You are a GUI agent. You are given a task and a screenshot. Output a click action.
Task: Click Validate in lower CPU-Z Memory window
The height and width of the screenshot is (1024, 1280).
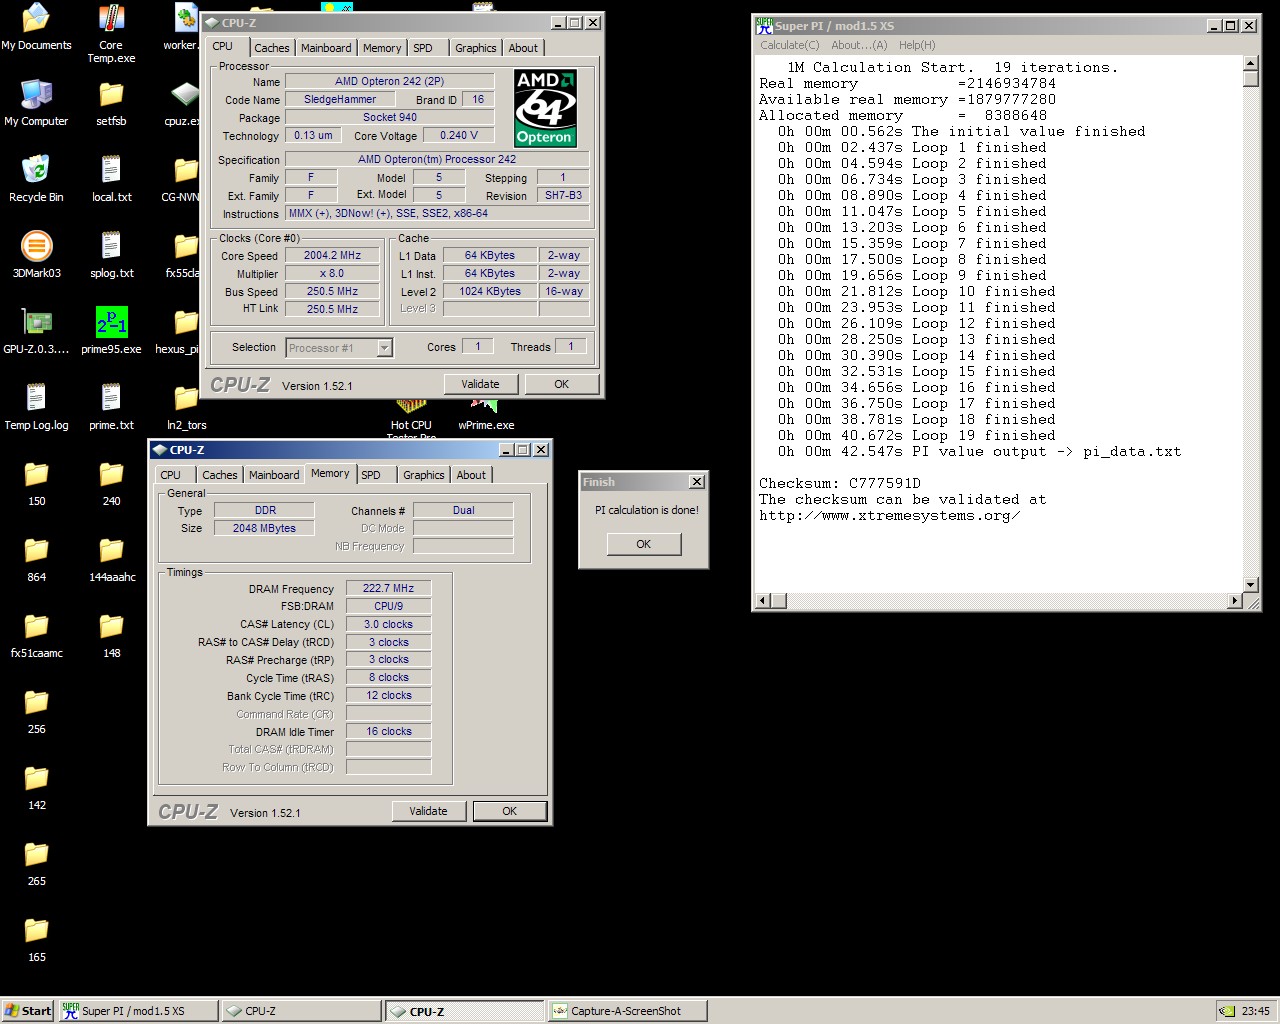coord(429,811)
